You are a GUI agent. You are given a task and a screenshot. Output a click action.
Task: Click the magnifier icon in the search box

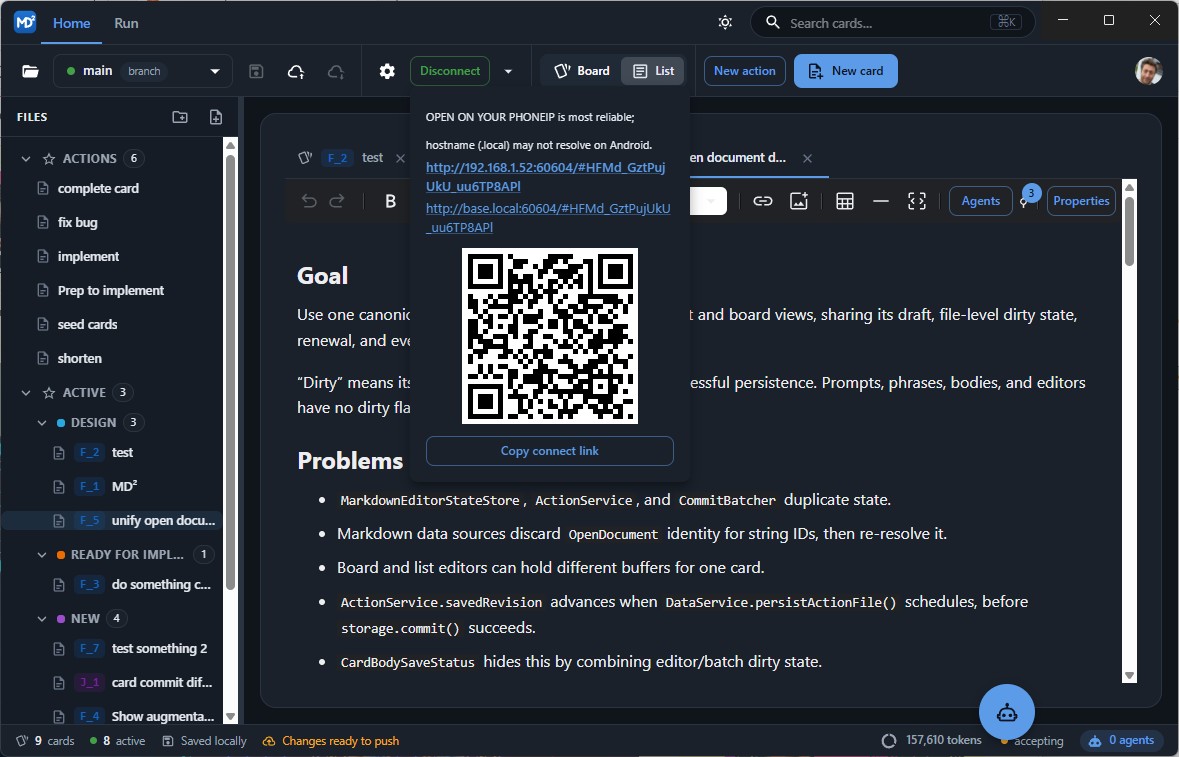(x=772, y=23)
